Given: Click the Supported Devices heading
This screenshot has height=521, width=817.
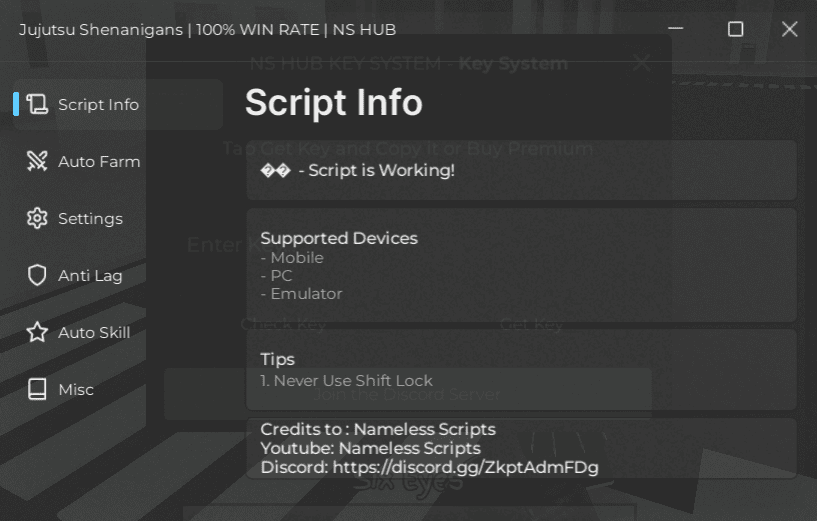Looking at the screenshot, I should [x=339, y=238].
